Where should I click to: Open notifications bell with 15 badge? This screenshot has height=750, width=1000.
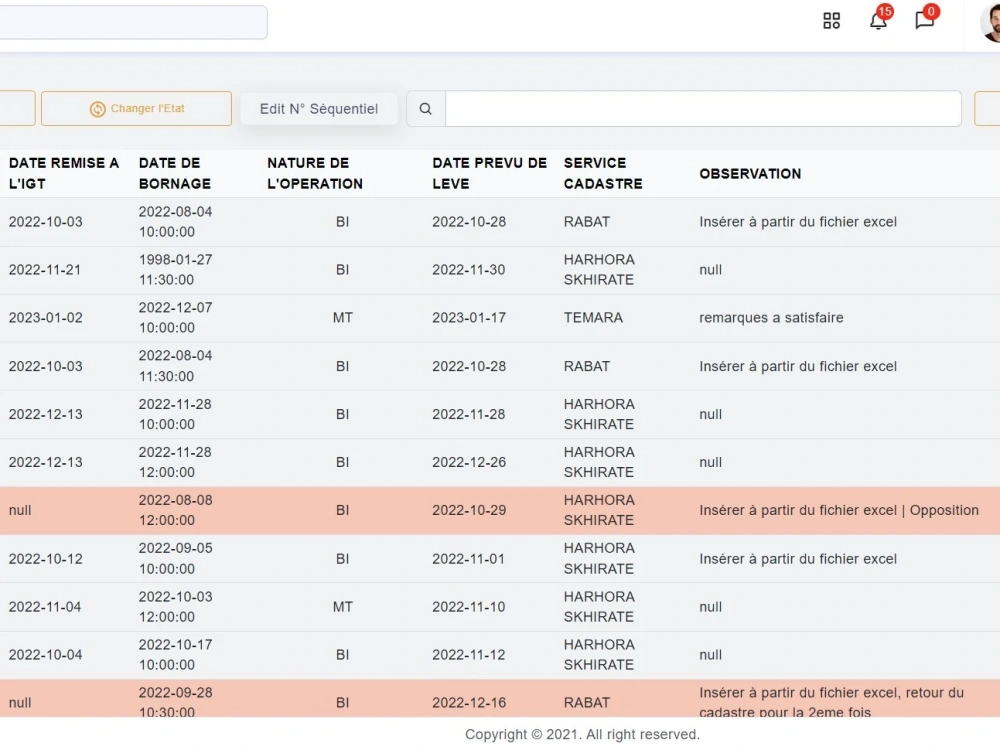pos(879,19)
